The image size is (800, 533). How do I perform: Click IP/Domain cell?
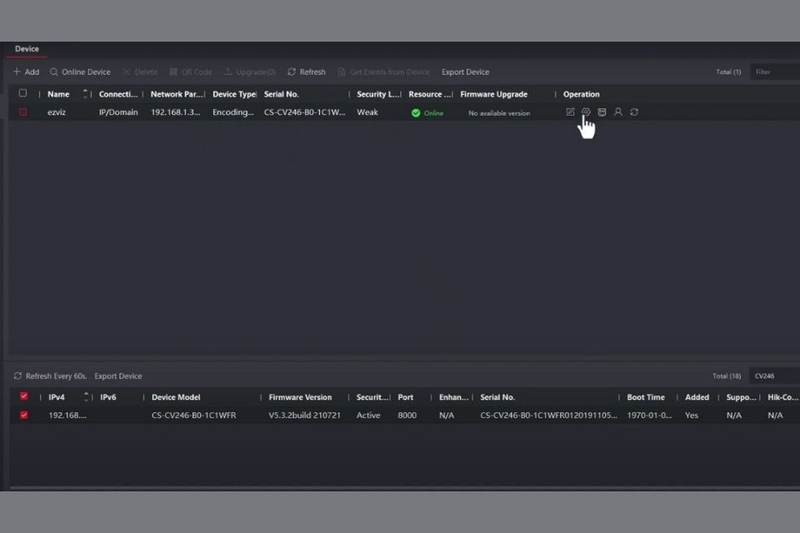tap(118, 112)
